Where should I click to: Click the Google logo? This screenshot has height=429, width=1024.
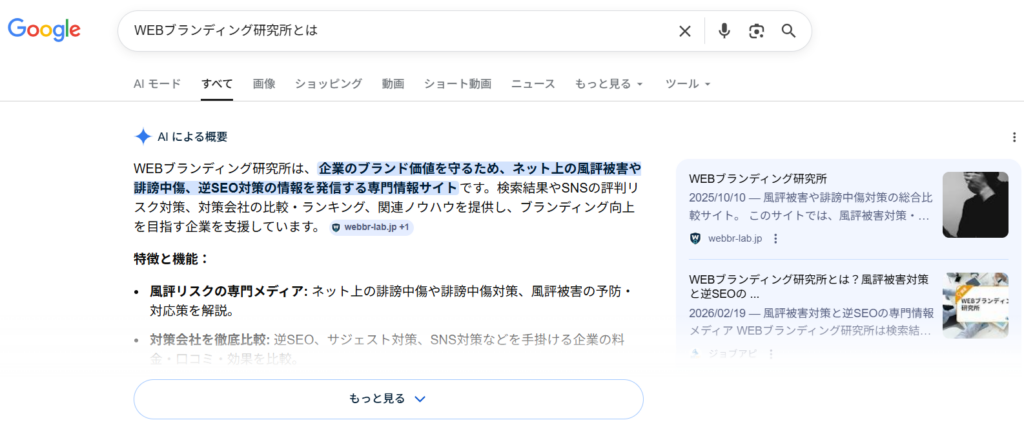click(x=44, y=29)
